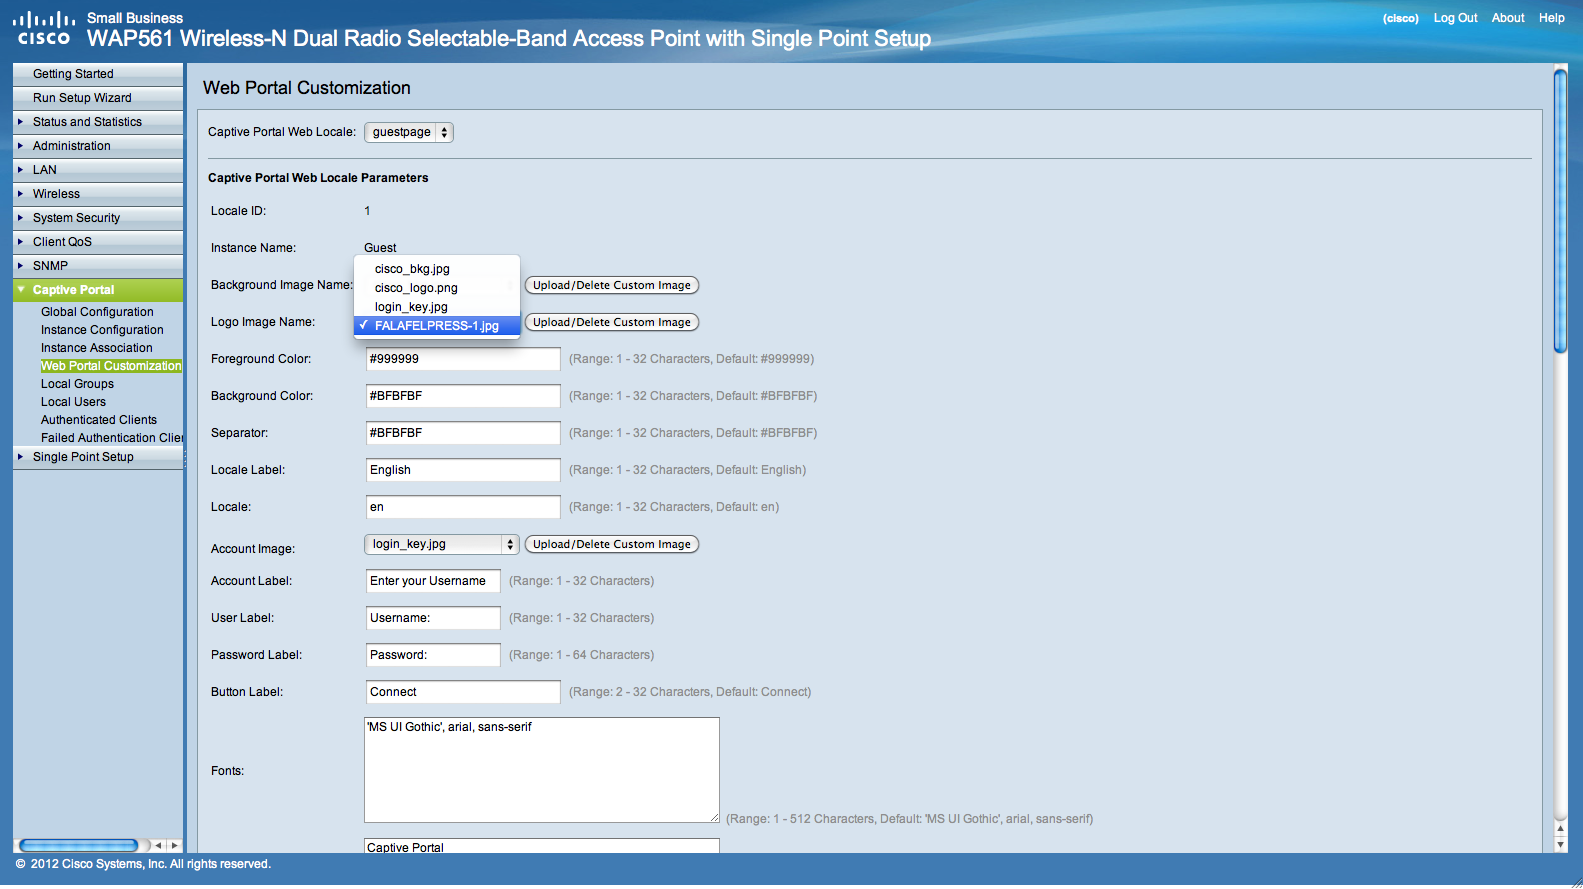Open Authenticated Clients page
Screen dimensions: 1583x889
tap(99, 420)
